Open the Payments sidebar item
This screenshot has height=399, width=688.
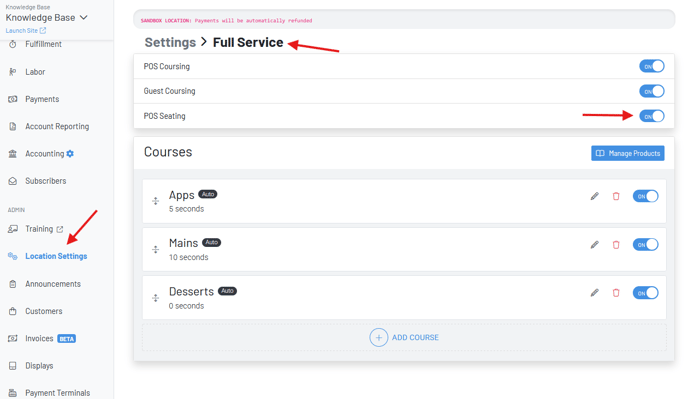coord(42,99)
